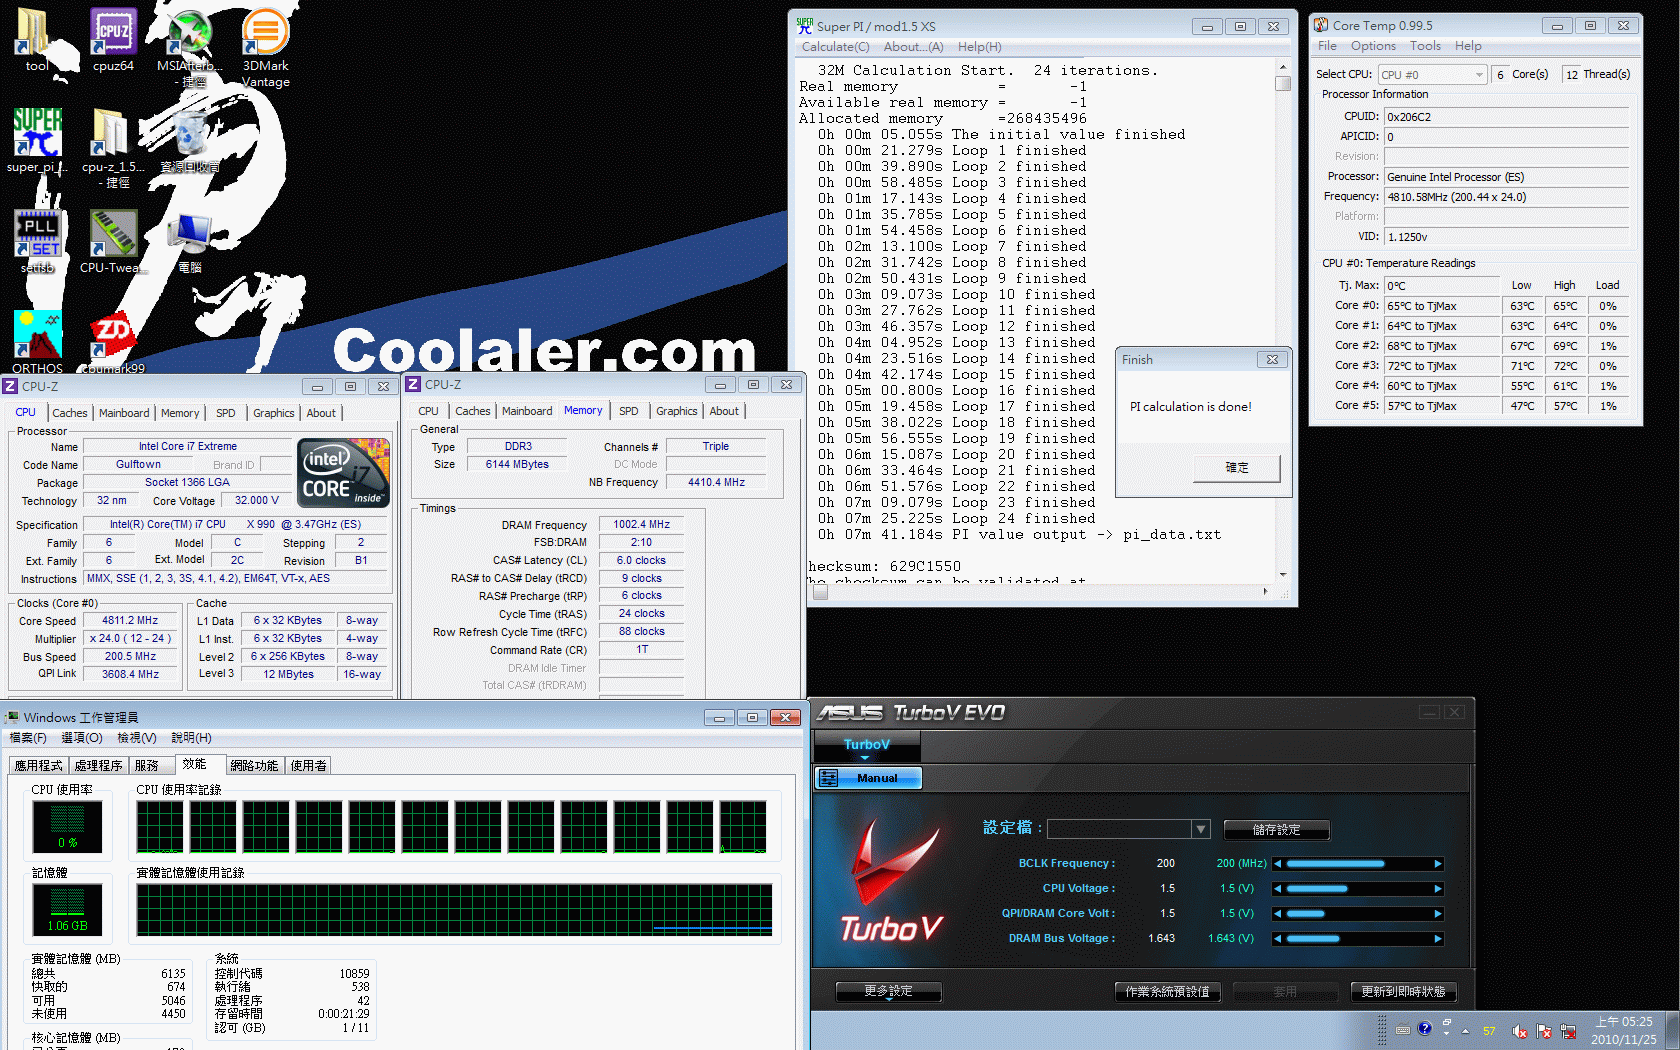Click the yellow 57 temperature tray icon
The width and height of the screenshot is (1680, 1050).
click(x=1489, y=1031)
